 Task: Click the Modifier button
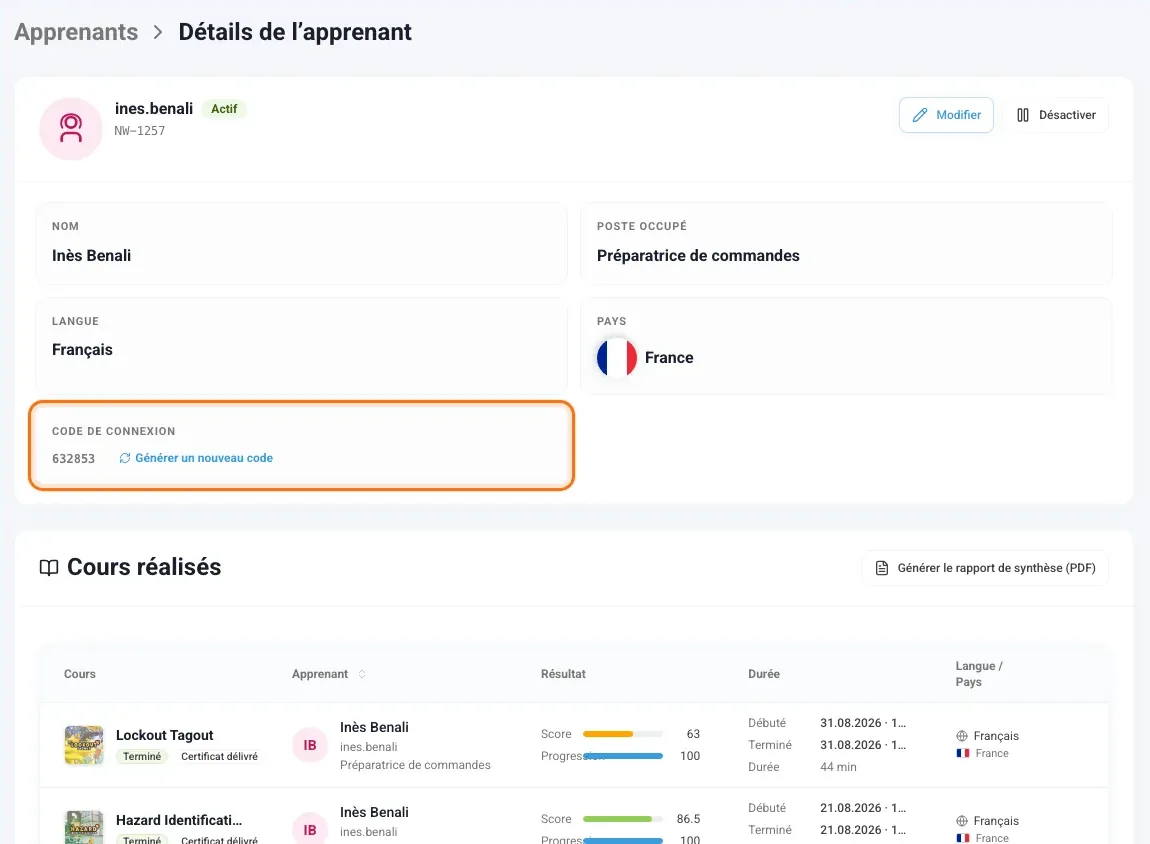tap(946, 115)
